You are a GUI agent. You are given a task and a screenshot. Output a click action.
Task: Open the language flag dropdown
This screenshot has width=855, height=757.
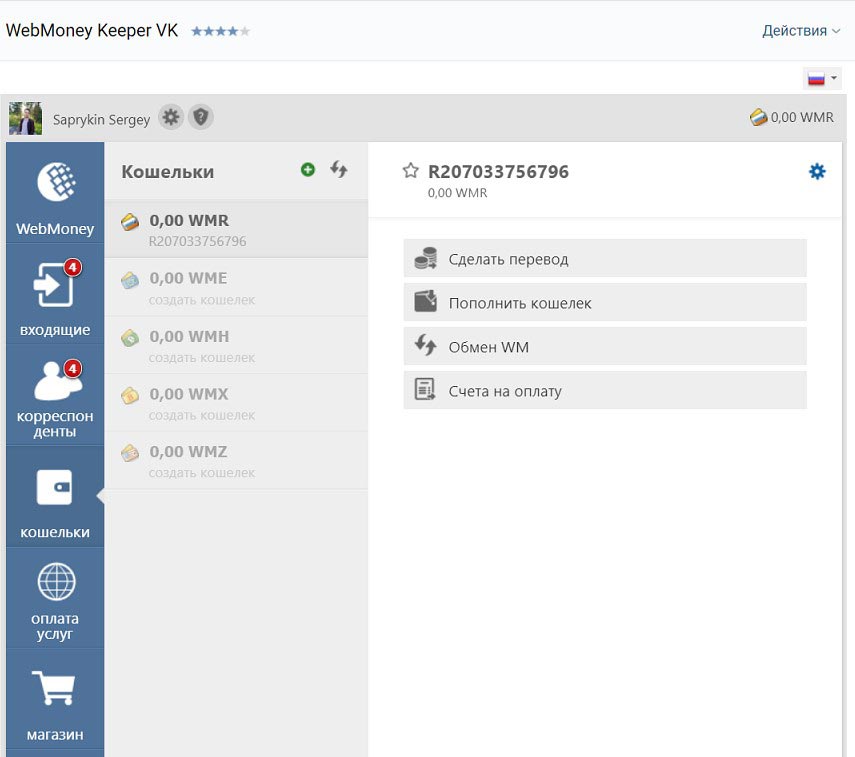point(822,79)
